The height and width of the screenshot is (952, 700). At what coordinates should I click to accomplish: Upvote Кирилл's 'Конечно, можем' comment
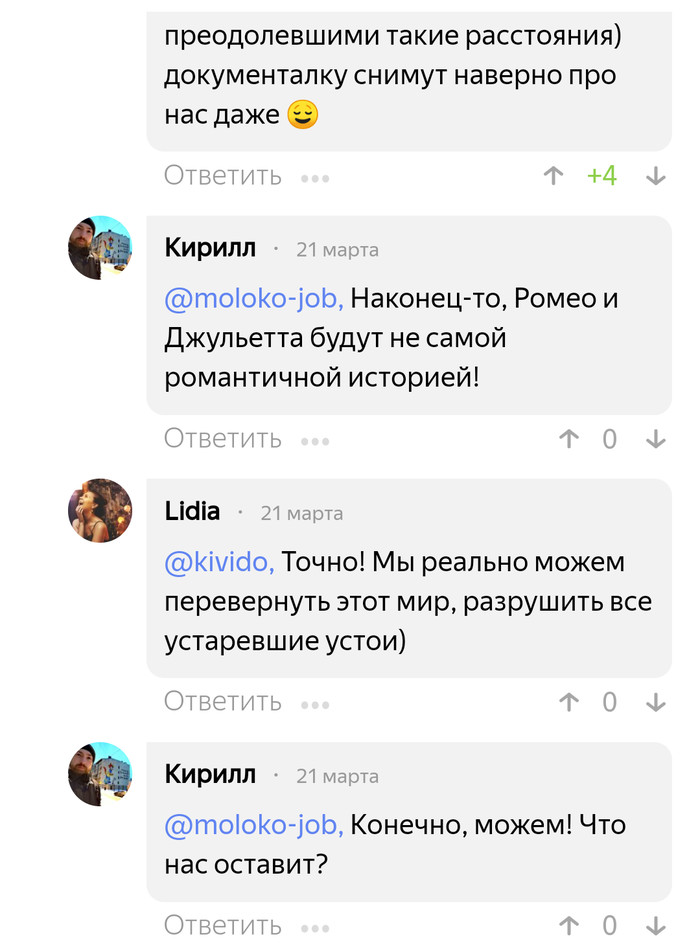pyautogui.click(x=569, y=925)
